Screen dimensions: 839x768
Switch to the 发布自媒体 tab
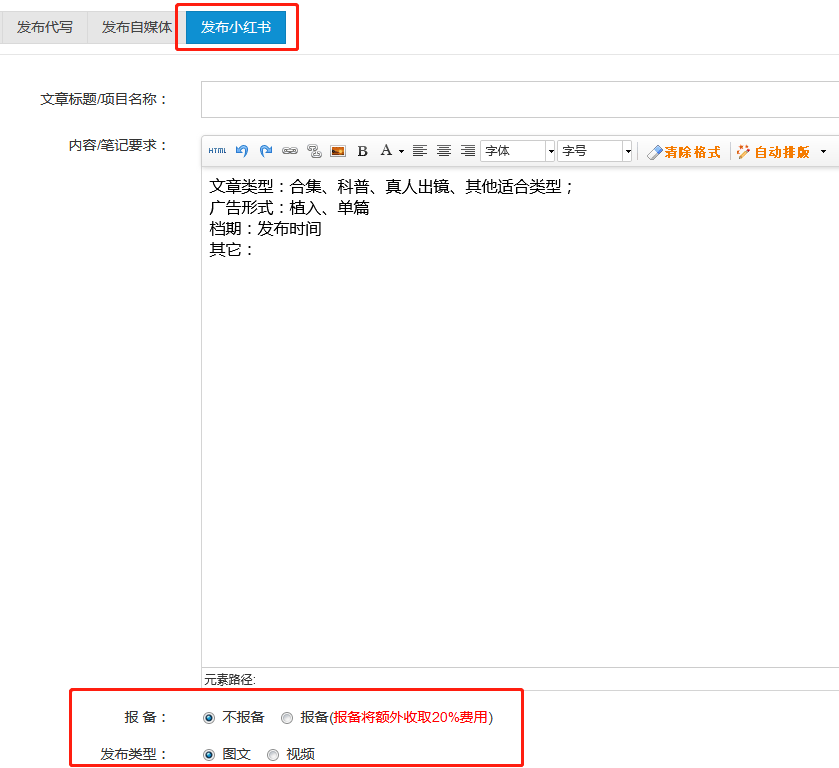pyautogui.click(x=137, y=27)
